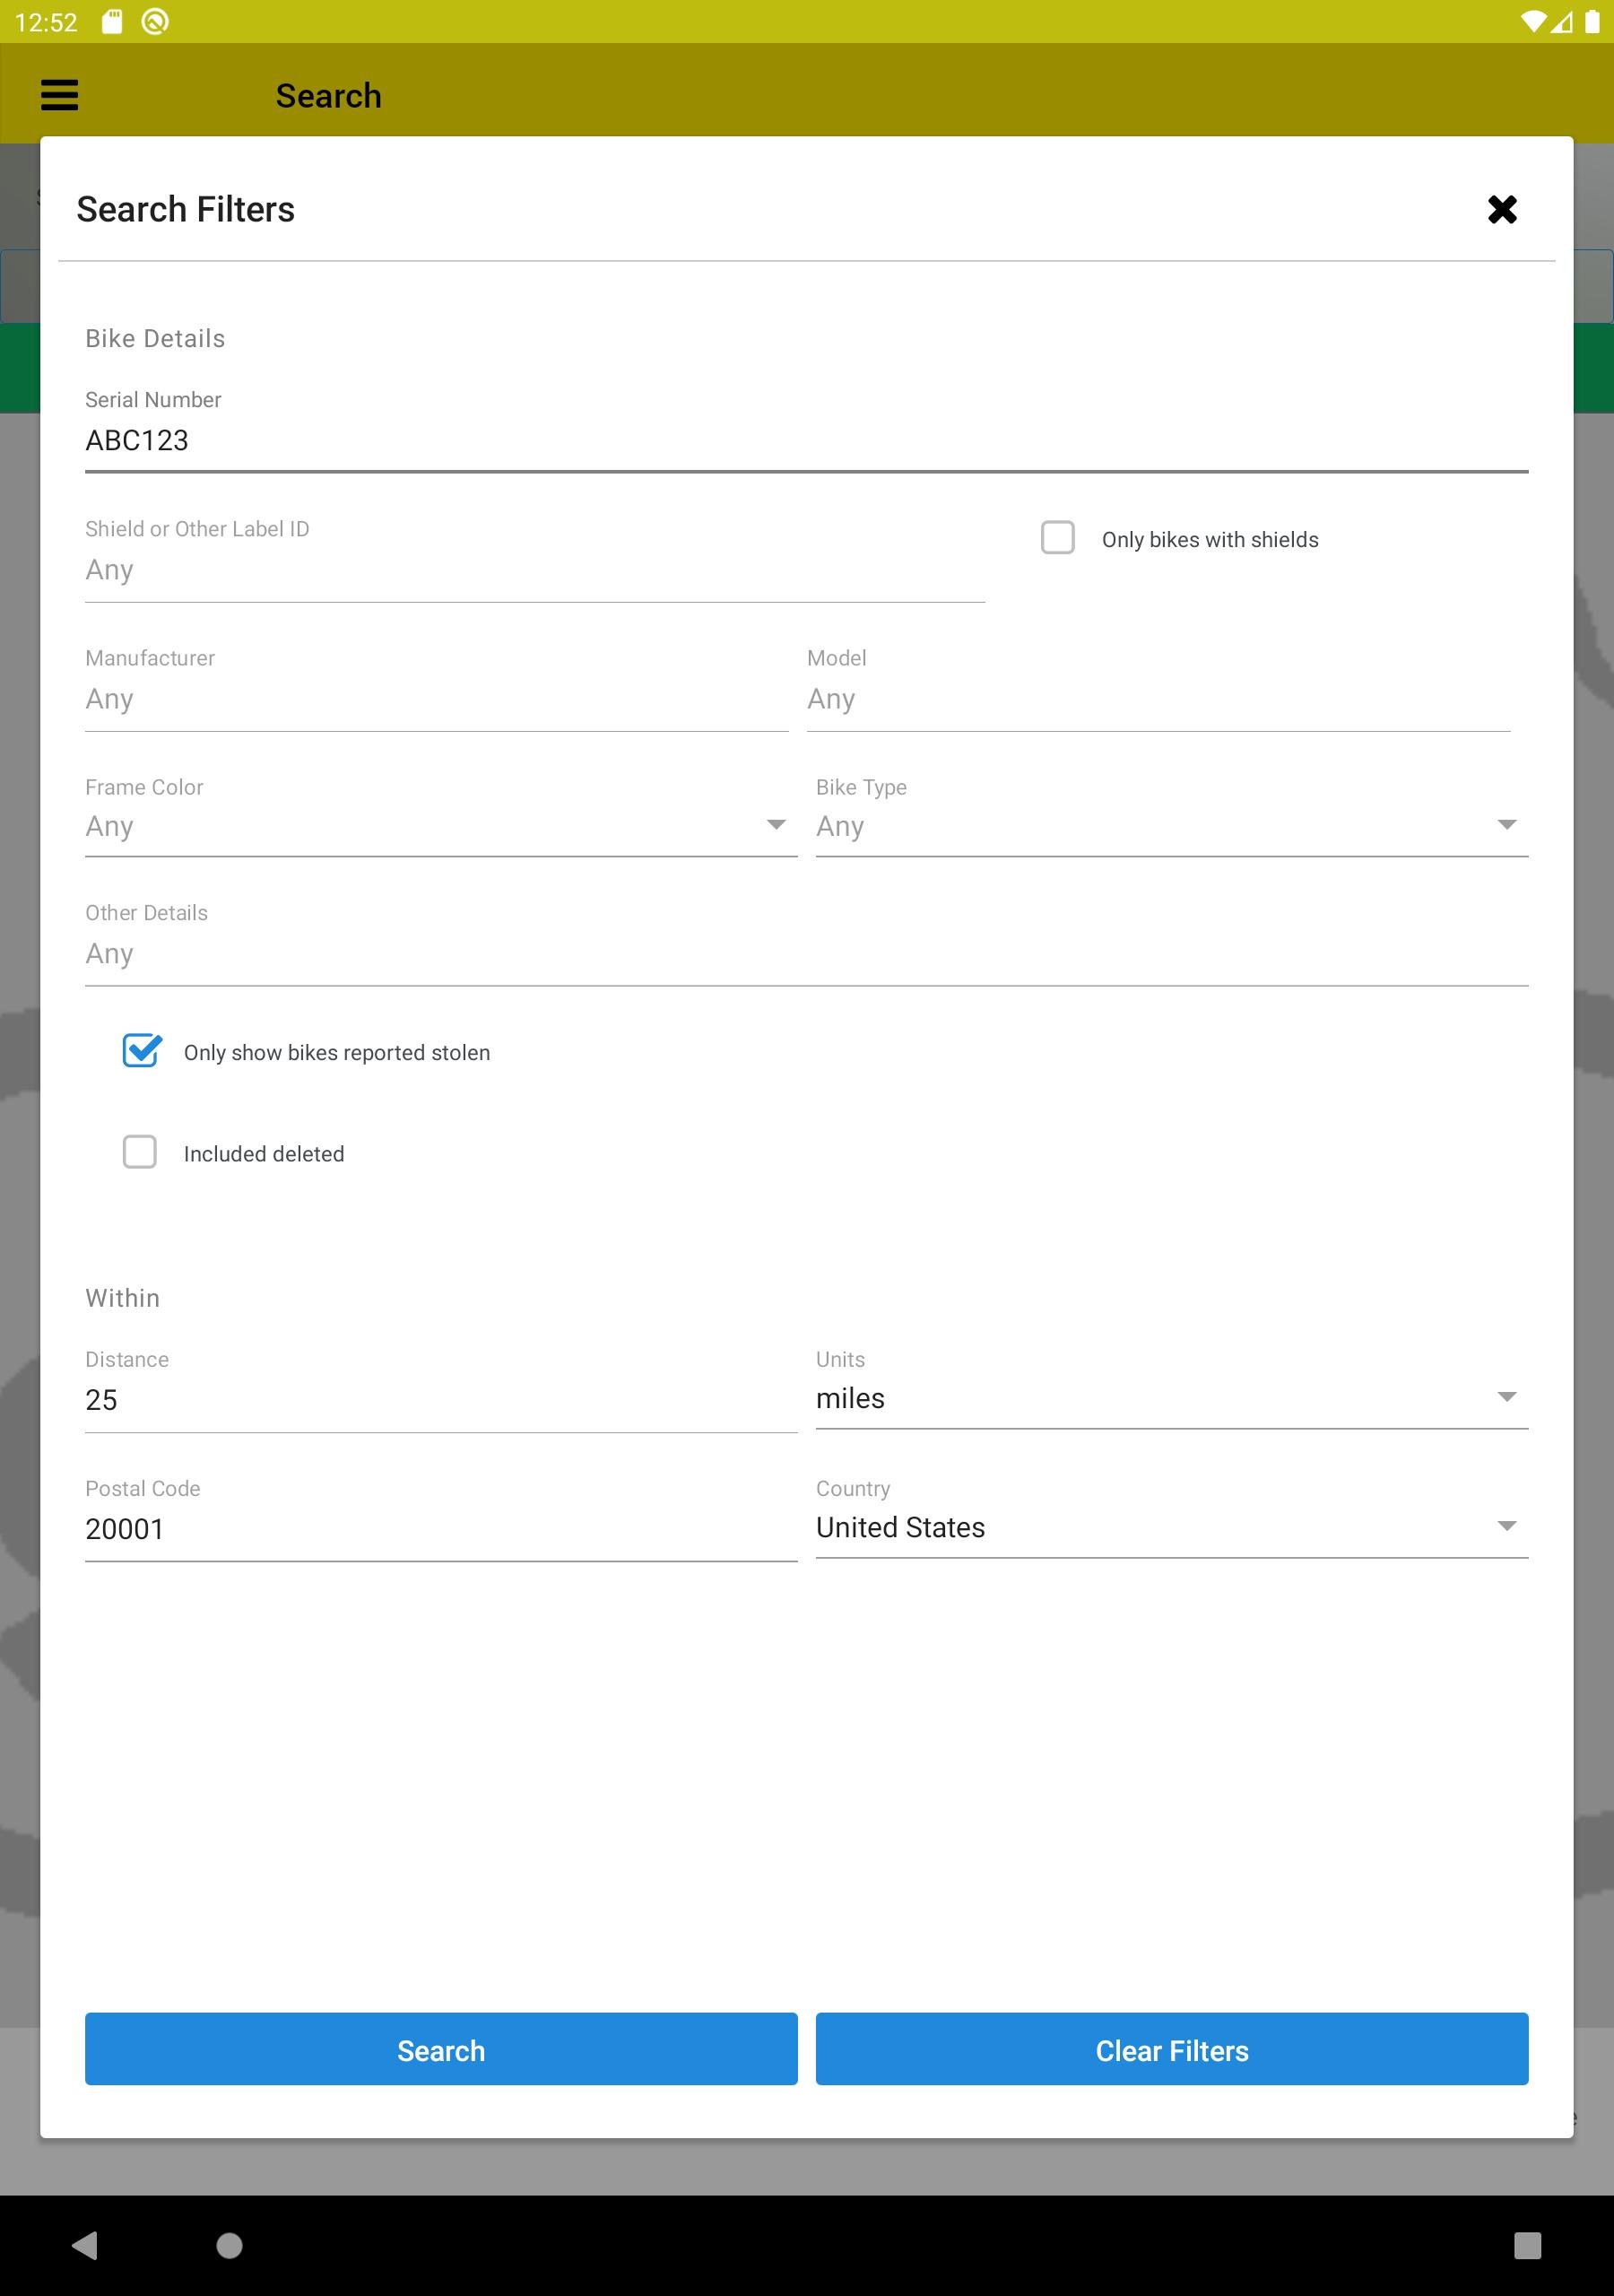1614x2296 pixels.
Task: Tap the Android home circle button
Action: coord(230,2246)
